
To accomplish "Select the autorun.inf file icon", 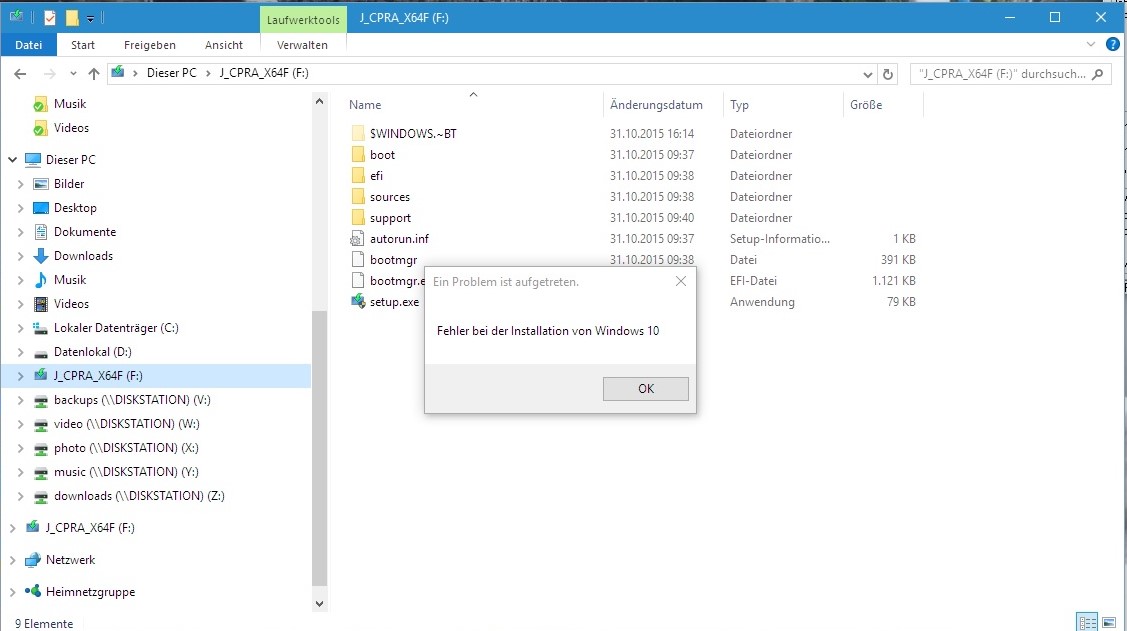I will point(358,239).
